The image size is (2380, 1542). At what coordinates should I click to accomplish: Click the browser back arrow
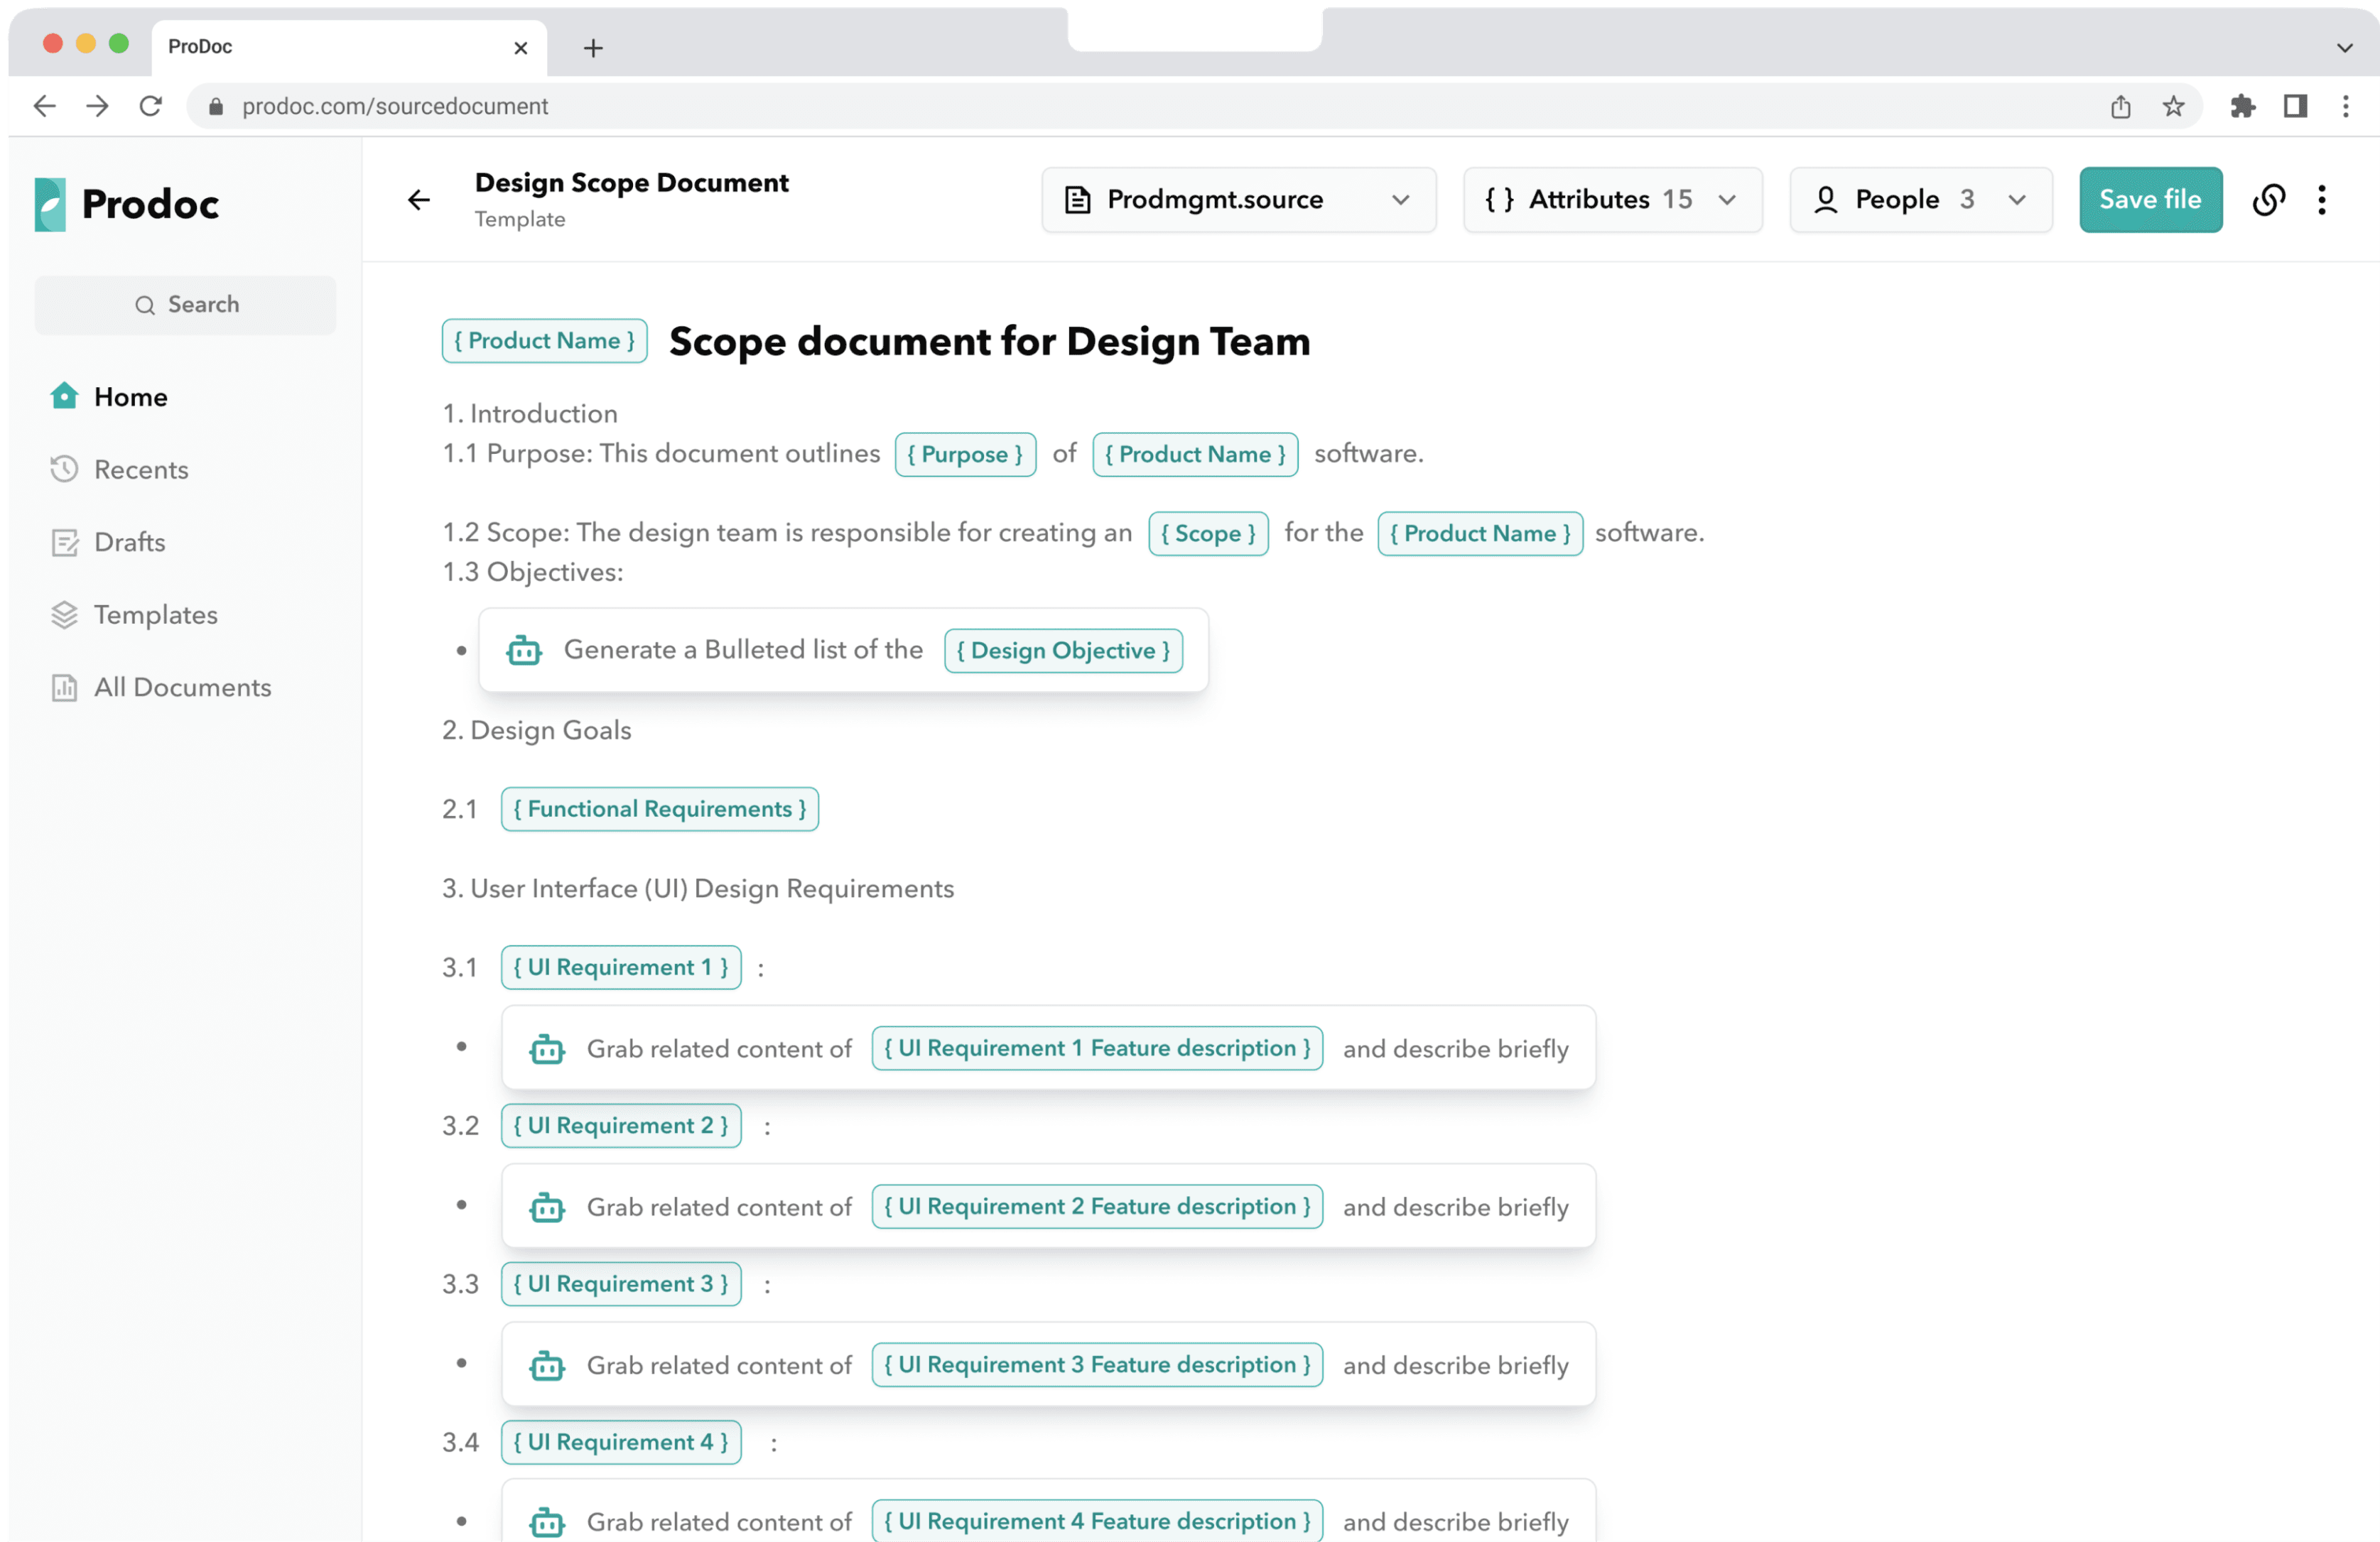tap(44, 106)
